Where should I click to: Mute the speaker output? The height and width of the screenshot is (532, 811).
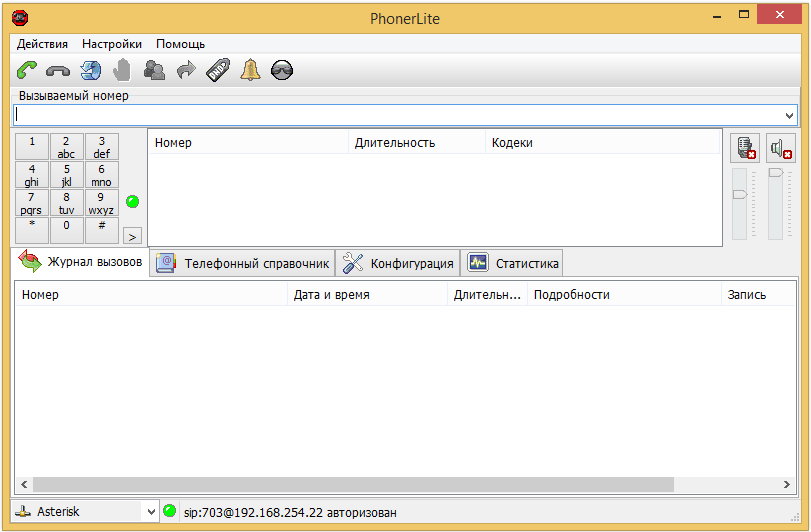[780, 148]
